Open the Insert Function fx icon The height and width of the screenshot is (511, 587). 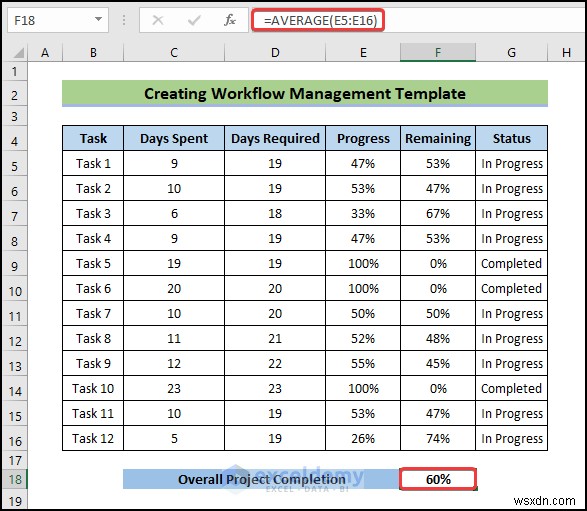[229, 20]
